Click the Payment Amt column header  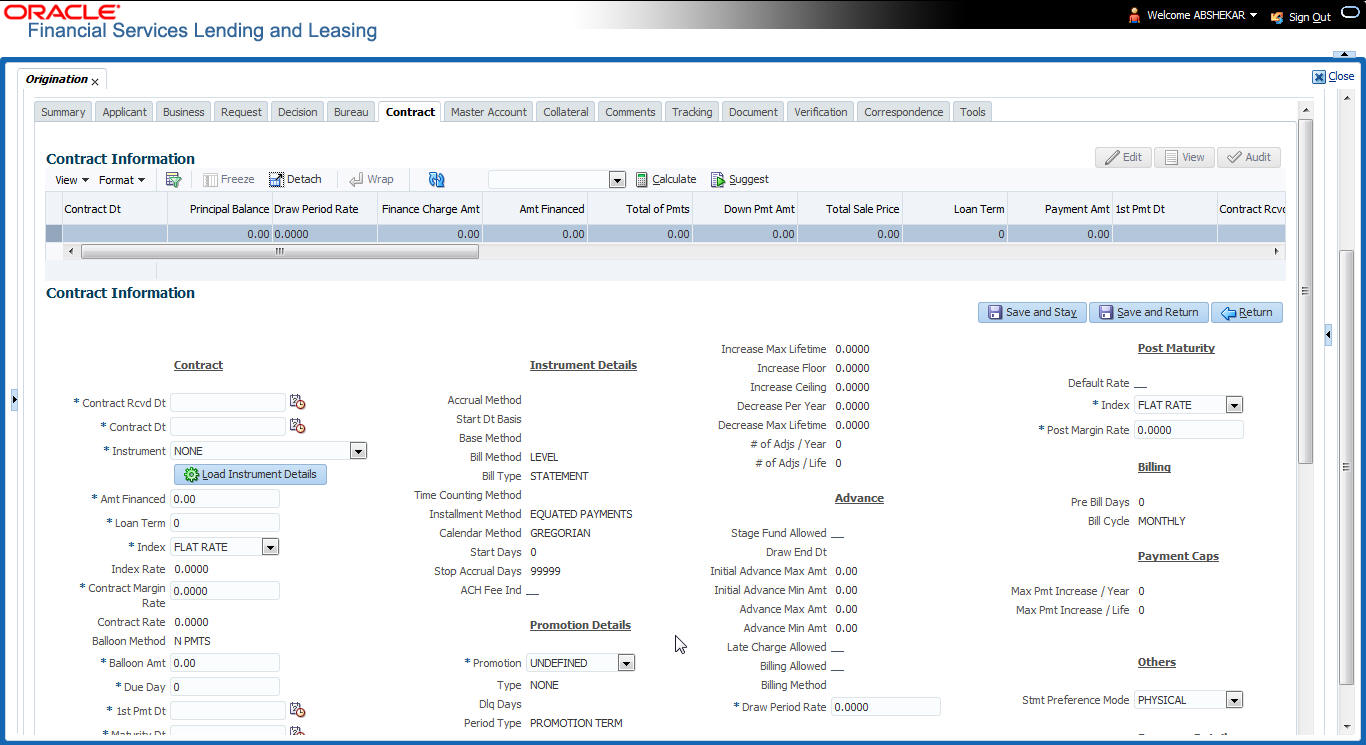coord(1060,209)
